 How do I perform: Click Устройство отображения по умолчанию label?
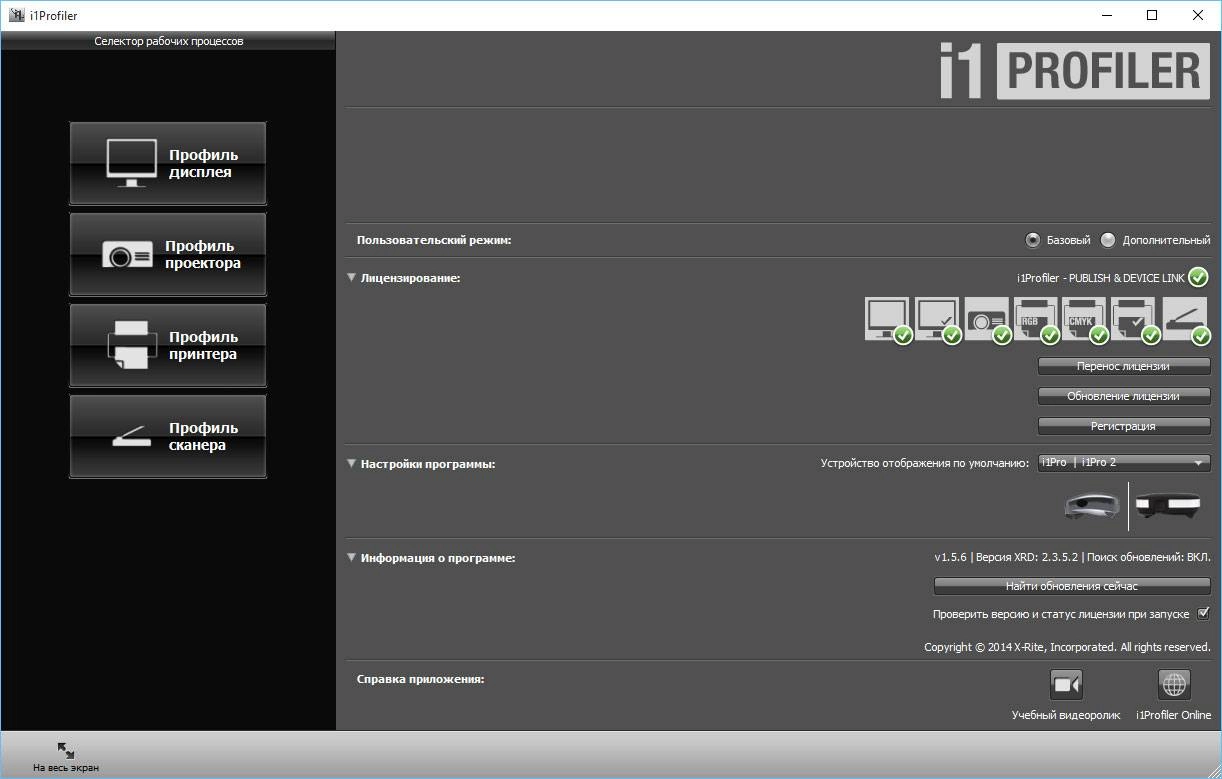coord(925,463)
